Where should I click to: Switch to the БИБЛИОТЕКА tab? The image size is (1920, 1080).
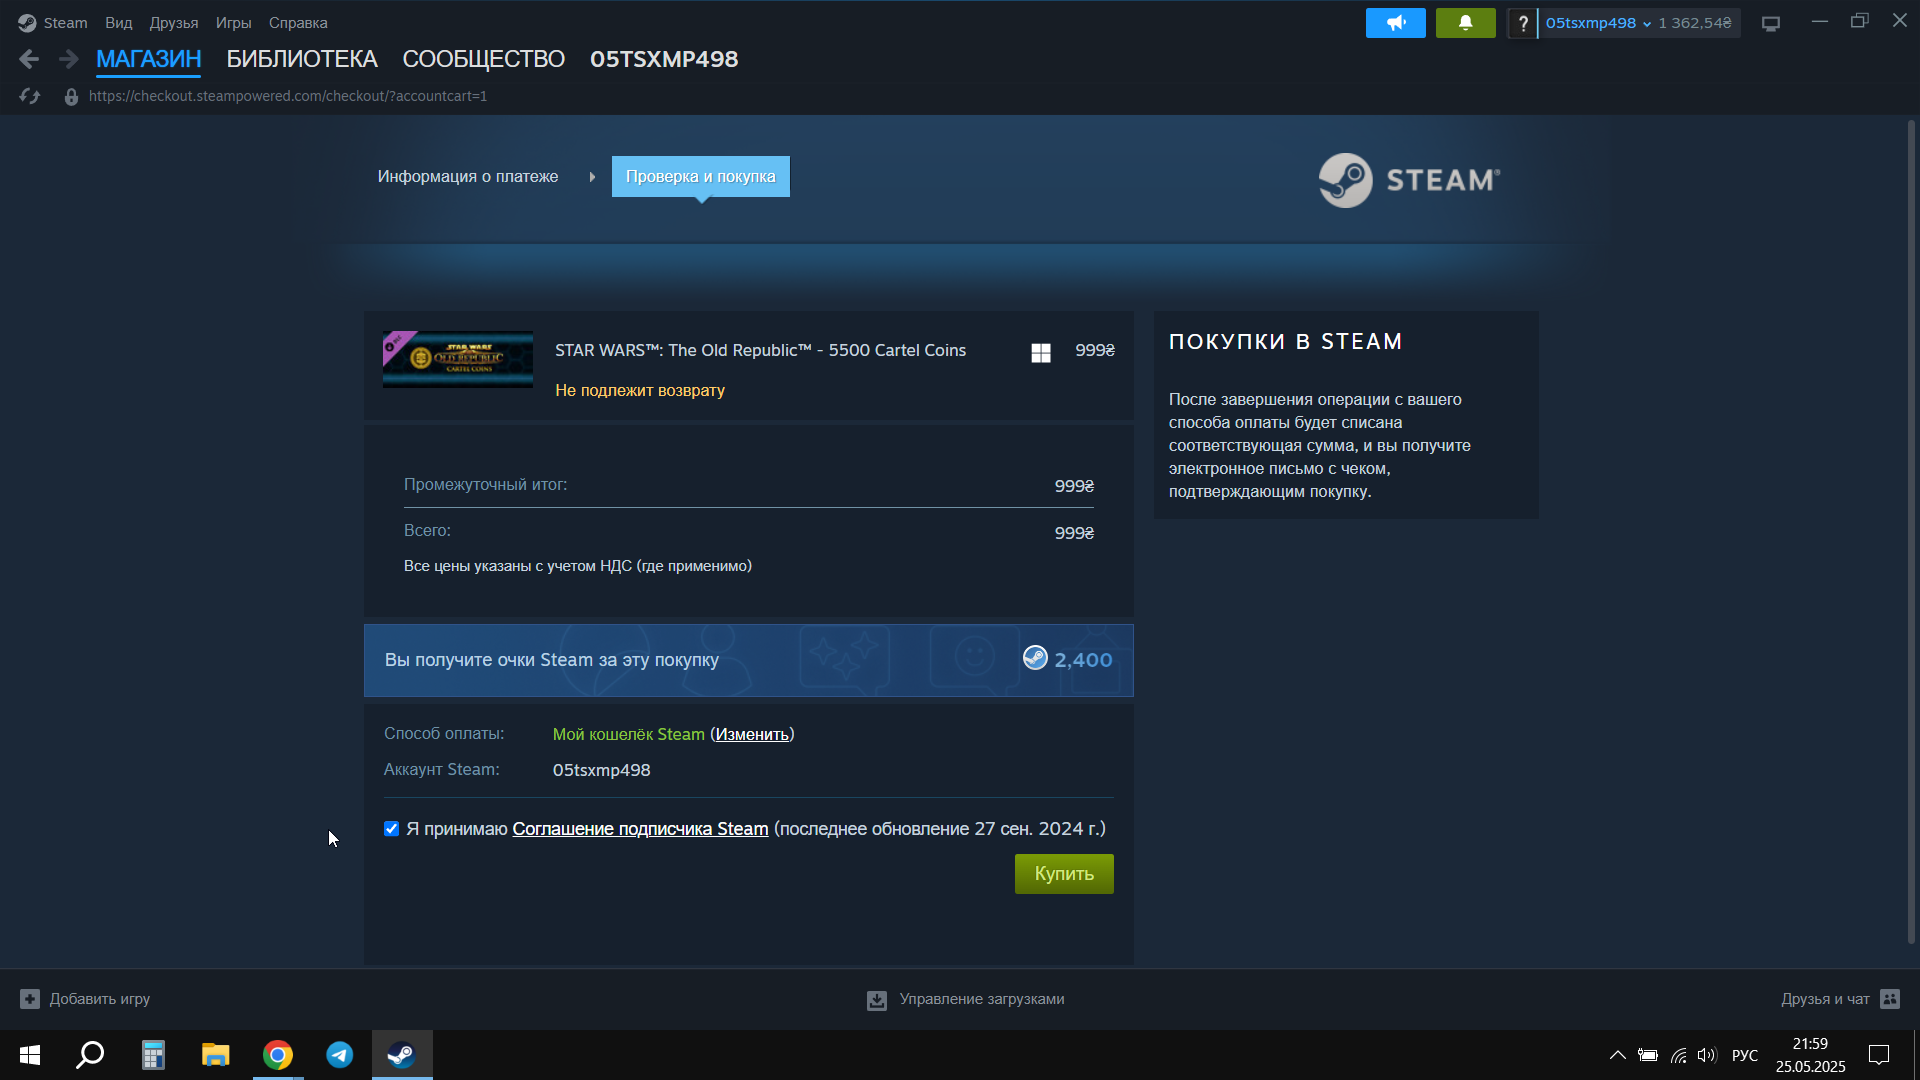[x=302, y=59]
